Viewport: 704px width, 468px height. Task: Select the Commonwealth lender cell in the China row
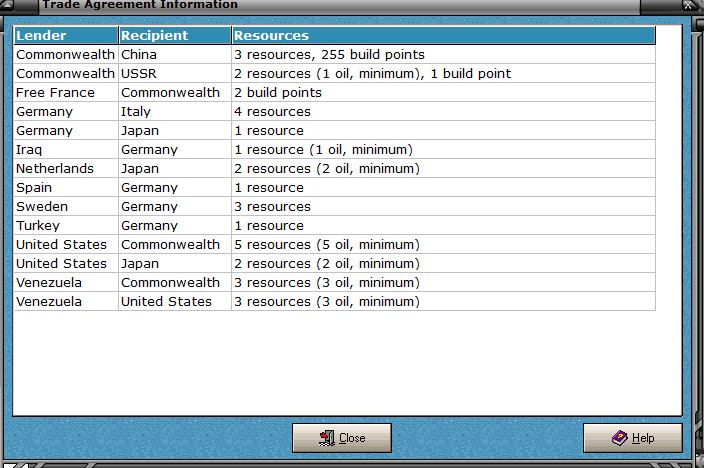(66, 54)
